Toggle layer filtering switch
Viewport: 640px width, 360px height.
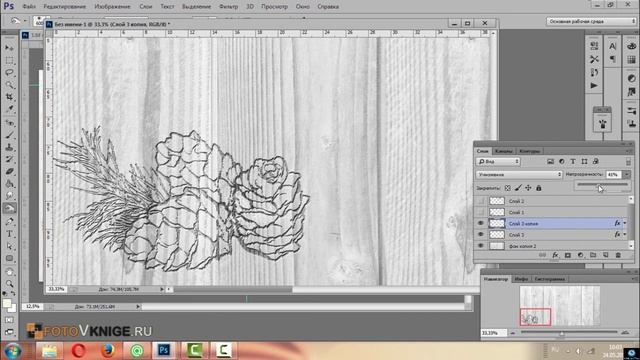point(628,162)
